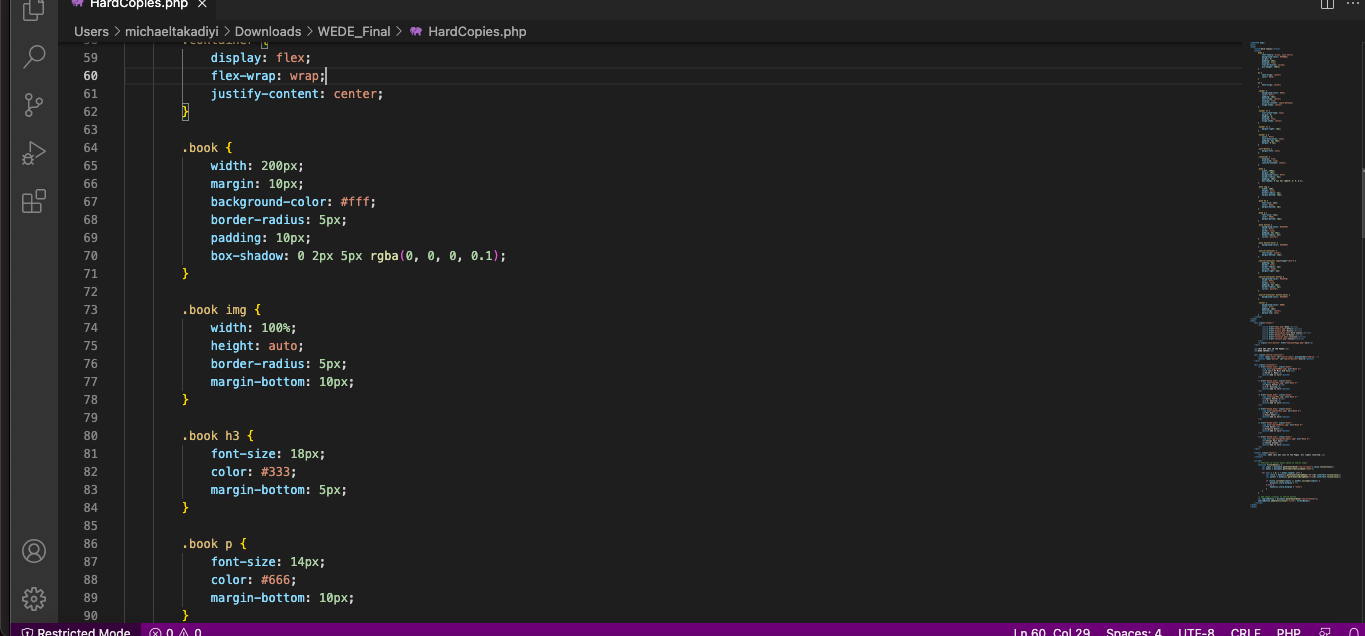Open the Source Control view
This screenshot has width=1365, height=636.
(x=34, y=104)
